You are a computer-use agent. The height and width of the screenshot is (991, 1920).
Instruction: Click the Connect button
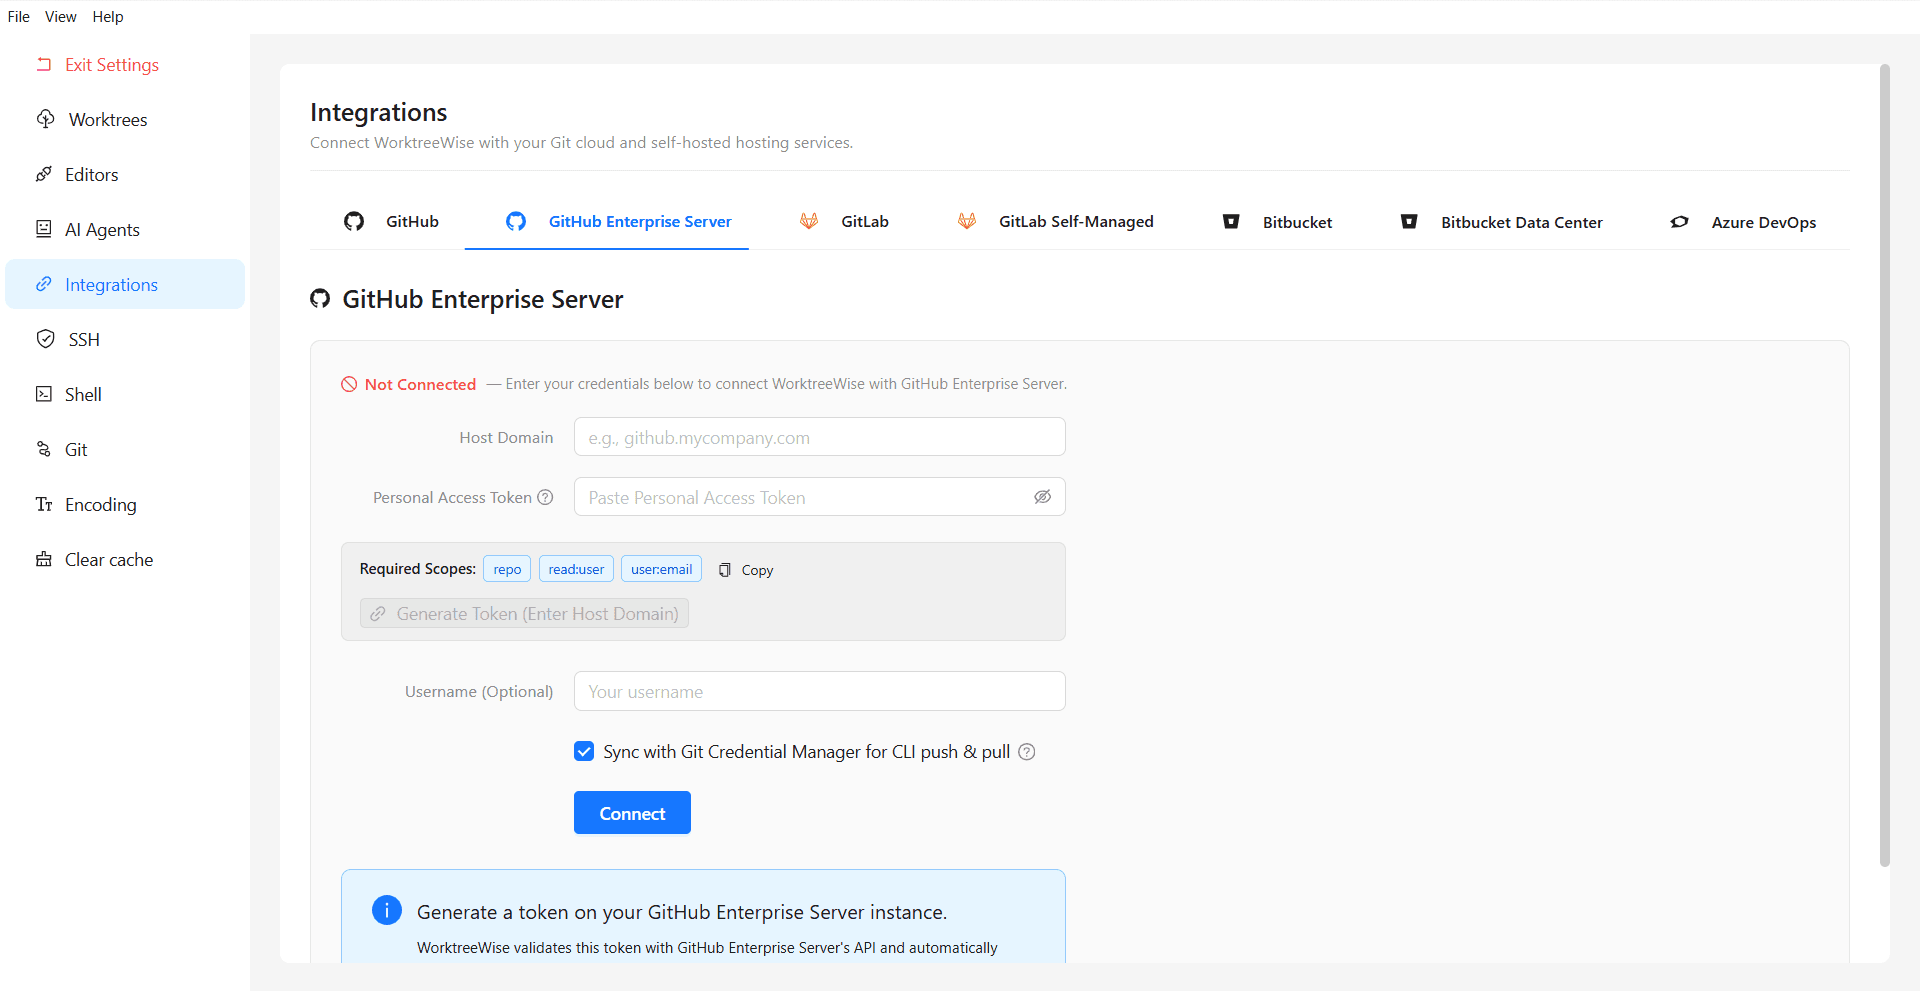point(632,813)
